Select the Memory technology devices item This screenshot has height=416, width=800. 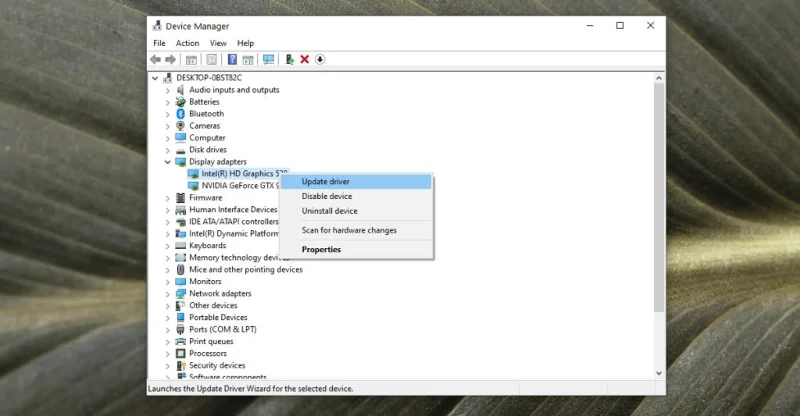click(x=239, y=258)
